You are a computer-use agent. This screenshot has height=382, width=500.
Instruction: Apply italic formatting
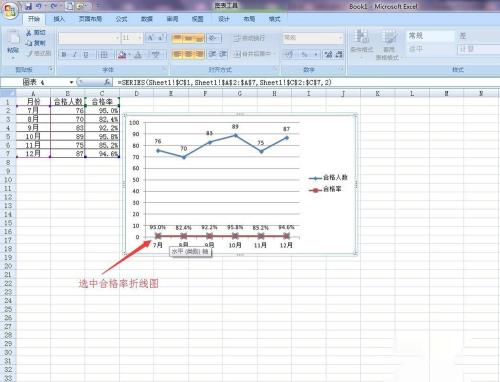[75, 55]
